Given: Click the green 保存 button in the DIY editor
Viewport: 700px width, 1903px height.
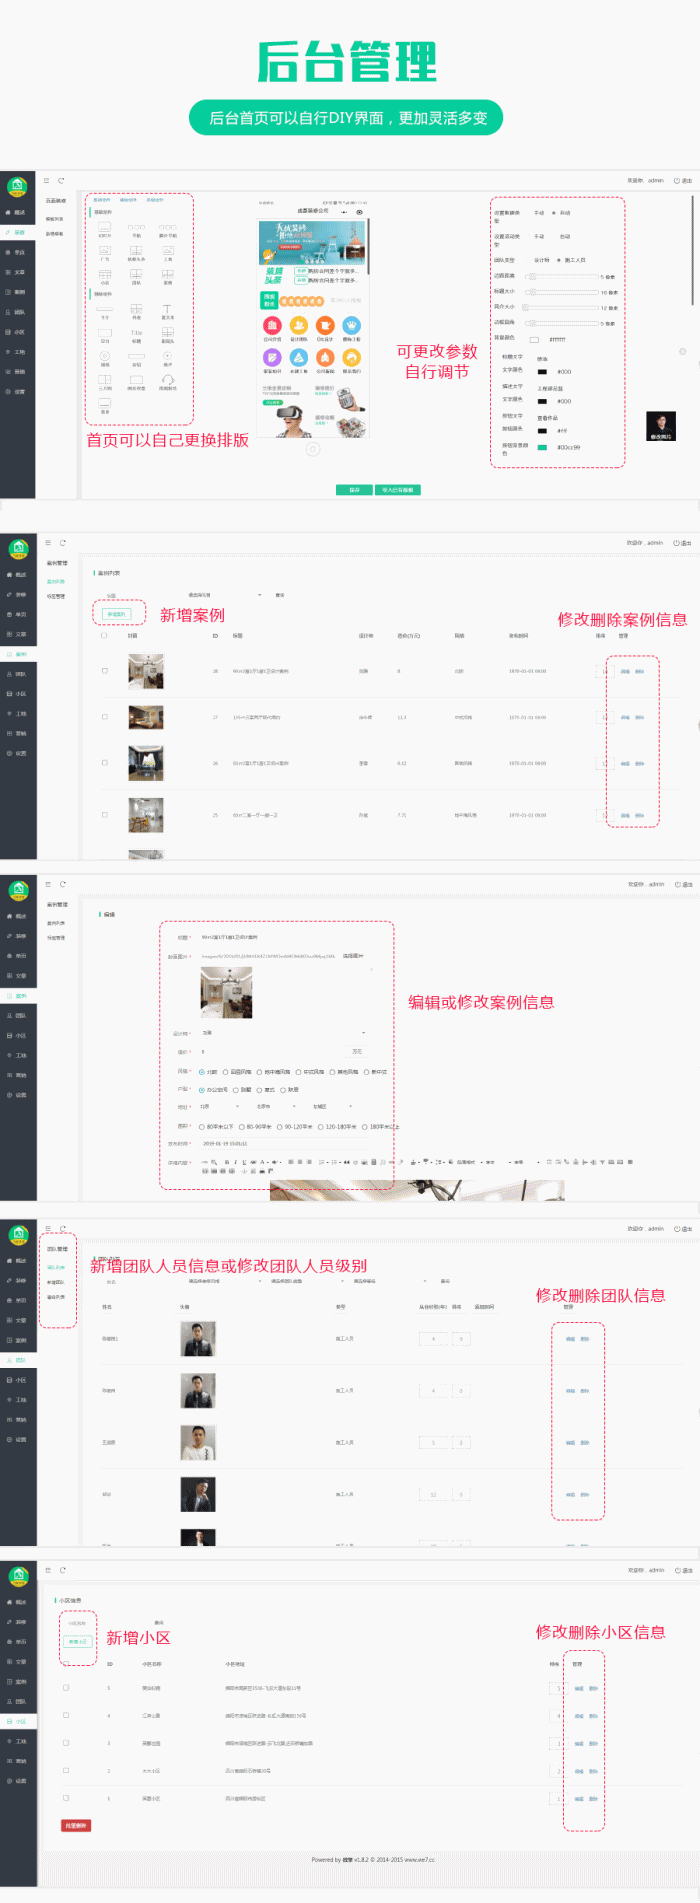Looking at the screenshot, I should tap(354, 490).
